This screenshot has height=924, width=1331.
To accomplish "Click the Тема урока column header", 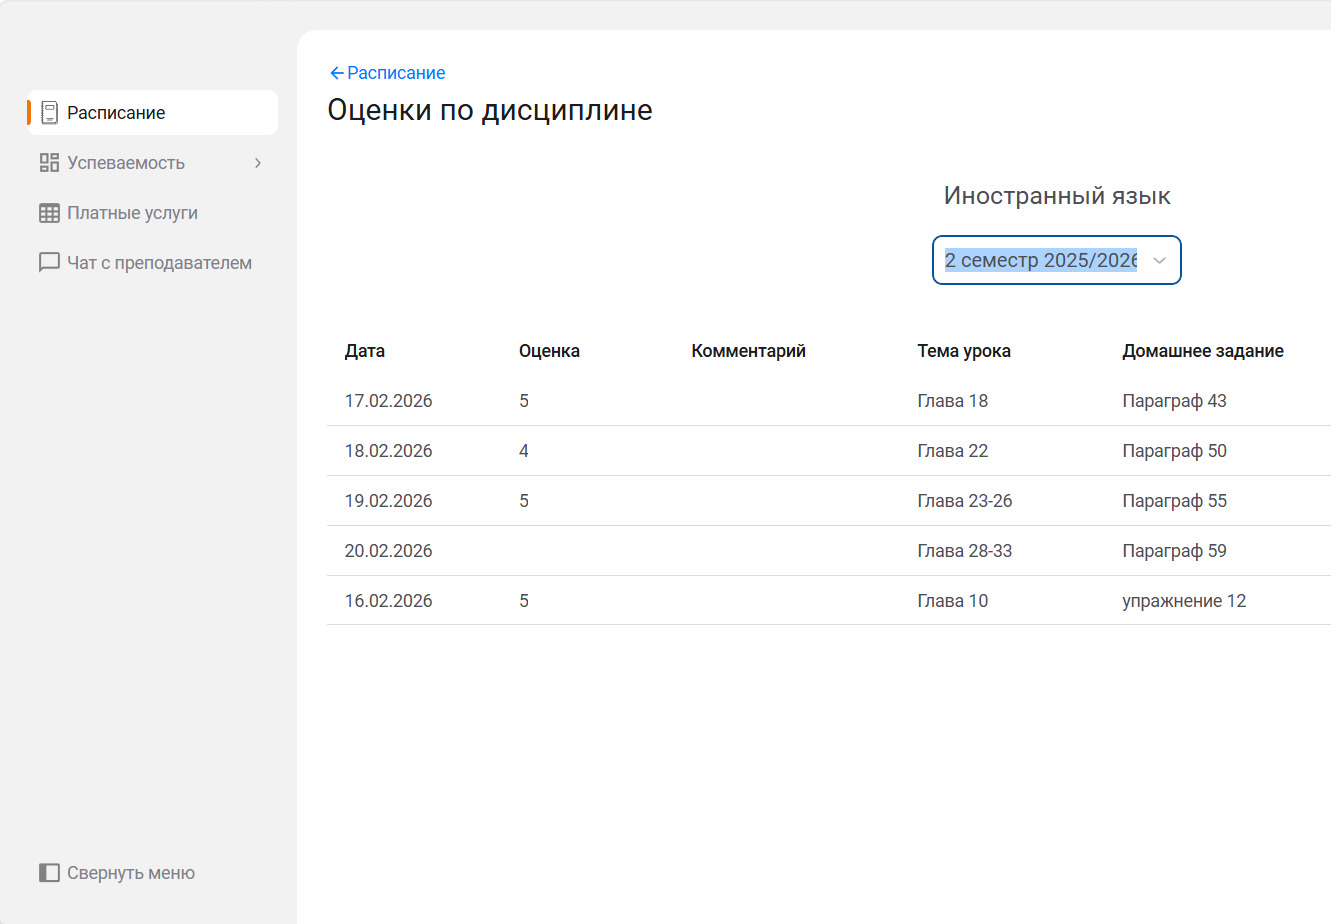I will (964, 351).
